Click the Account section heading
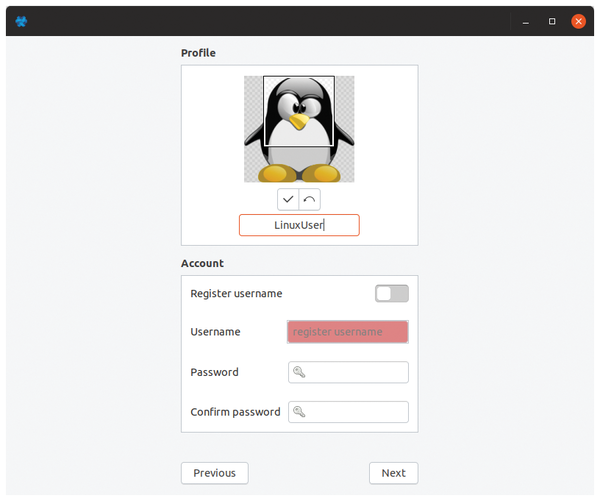 point(202,263)
